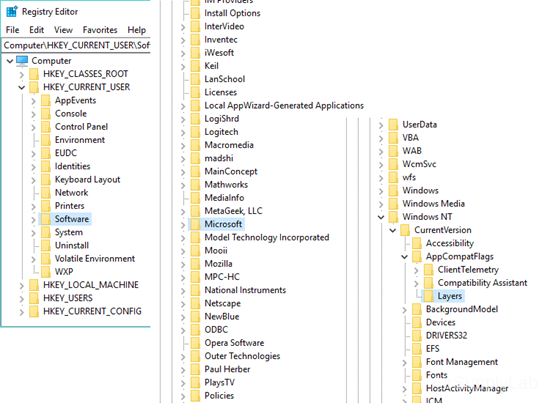Select the Accessibility key
The image size is (550, 403).
coord(450,243)
